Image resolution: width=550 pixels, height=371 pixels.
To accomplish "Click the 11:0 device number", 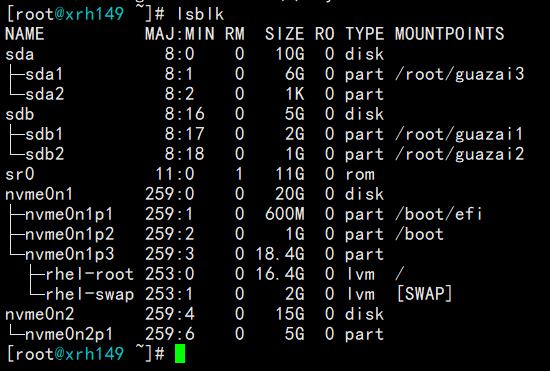I will (x=175, y=174).
